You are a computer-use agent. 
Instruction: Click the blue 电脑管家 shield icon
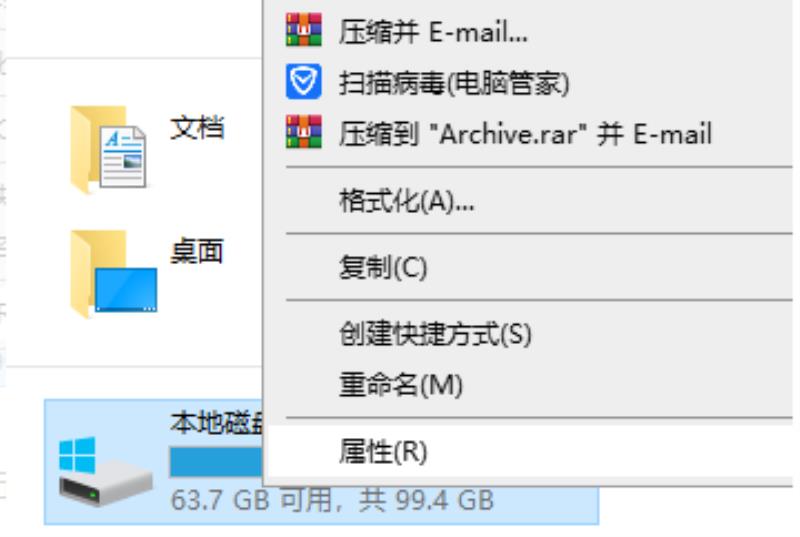pyautogui.click(x=304, y=81)
